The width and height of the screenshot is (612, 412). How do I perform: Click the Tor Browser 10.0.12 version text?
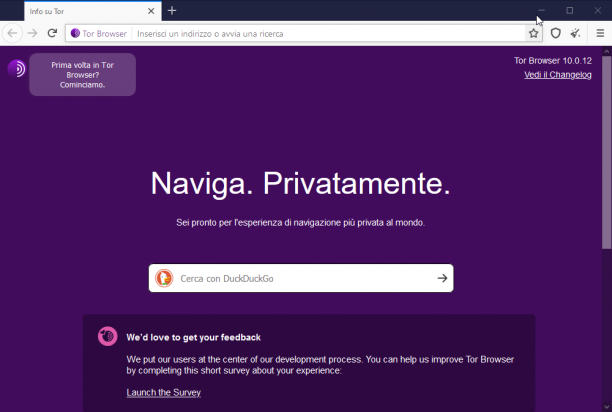click(x=553, y=60)
